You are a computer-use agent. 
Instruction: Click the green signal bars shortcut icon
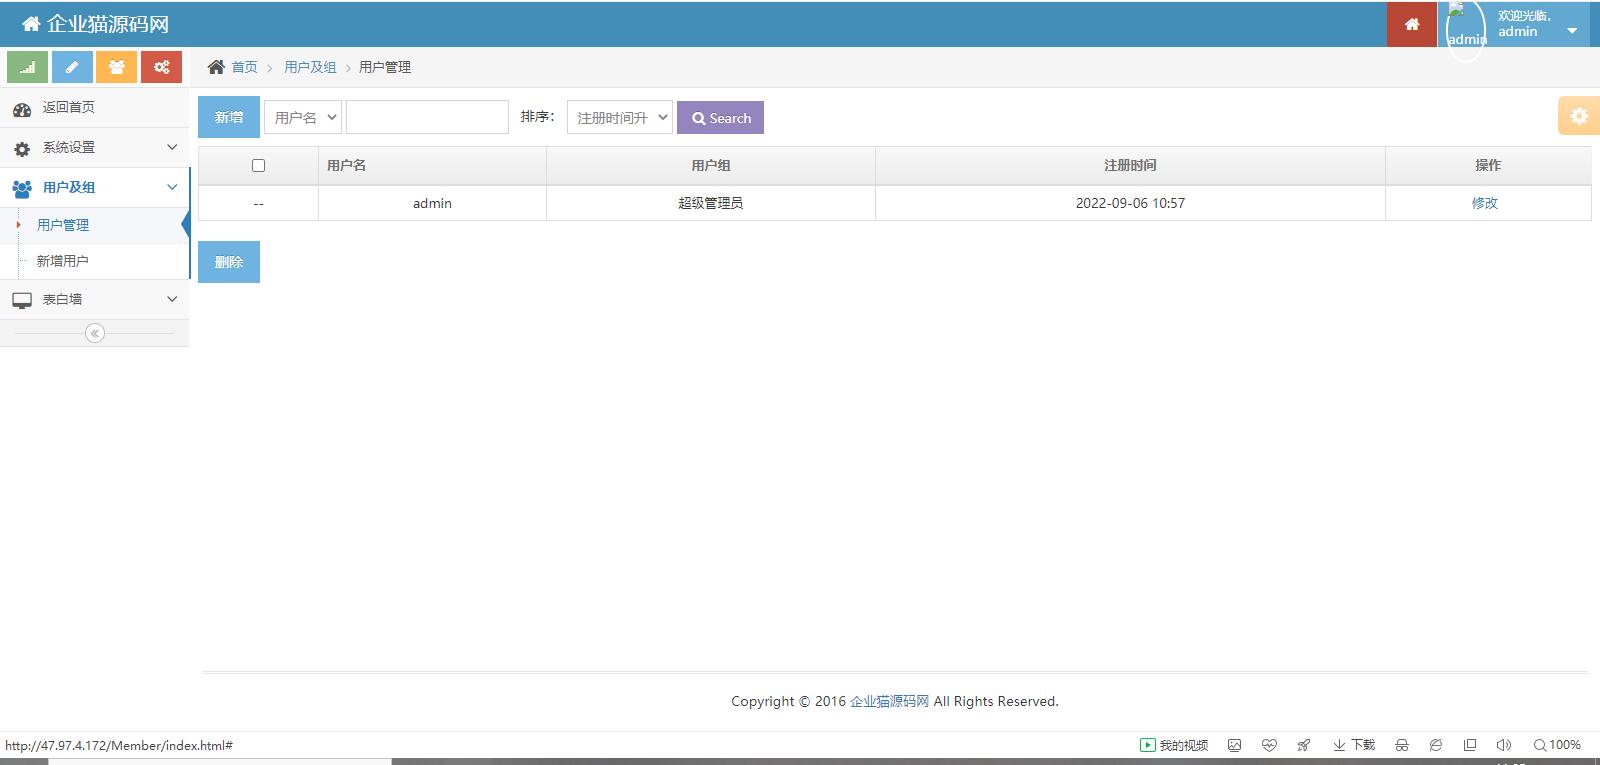(x=27, y=67)
